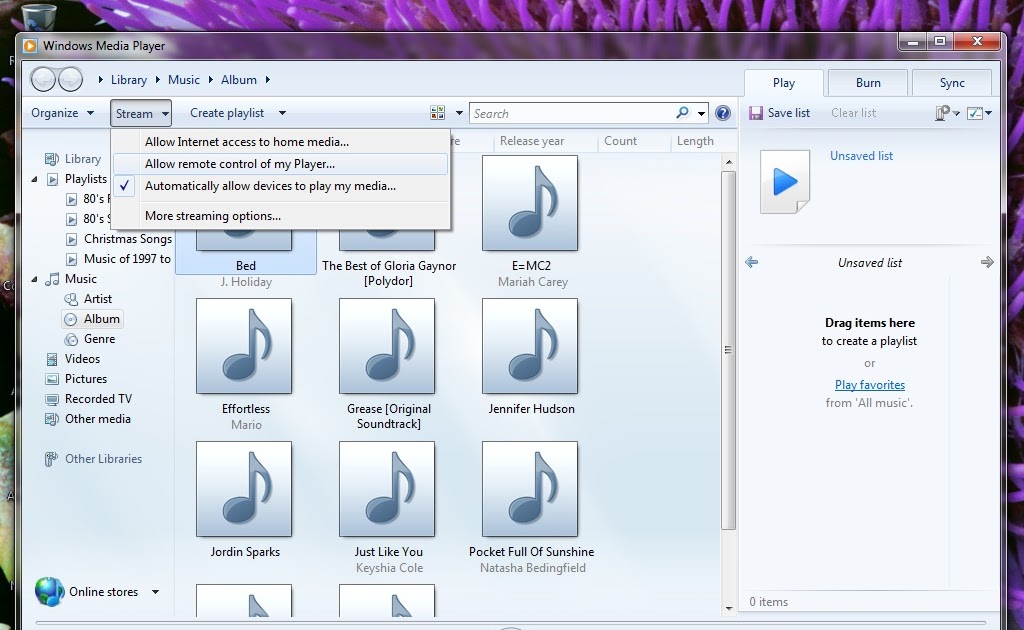Click the Artist icon in navigation tree
Screen dimensions: 1024x630
pyautogui.click(x=71, y=299)
